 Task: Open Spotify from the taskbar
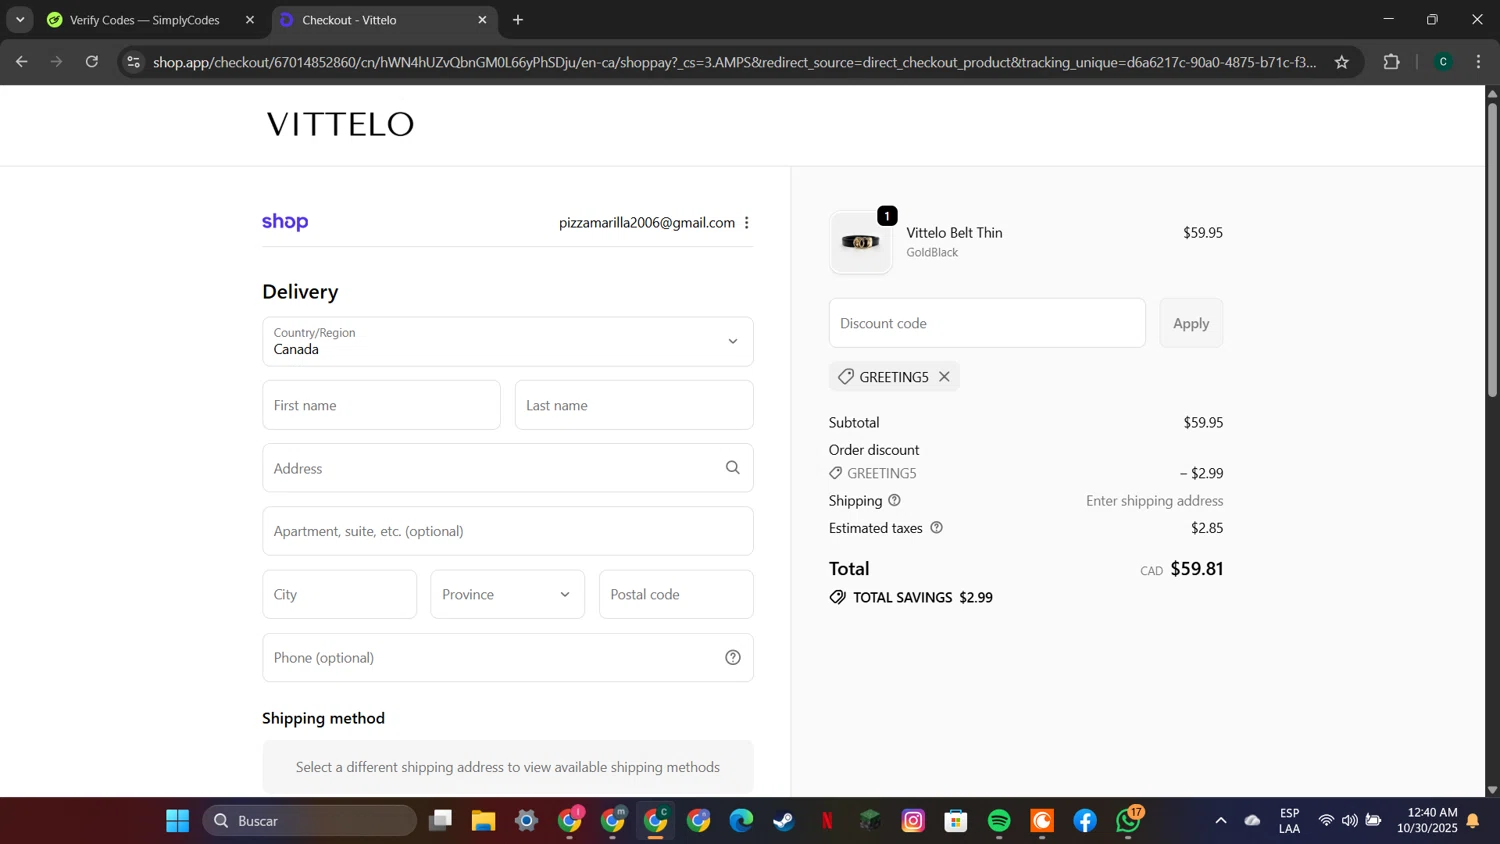tap(999, 821)
